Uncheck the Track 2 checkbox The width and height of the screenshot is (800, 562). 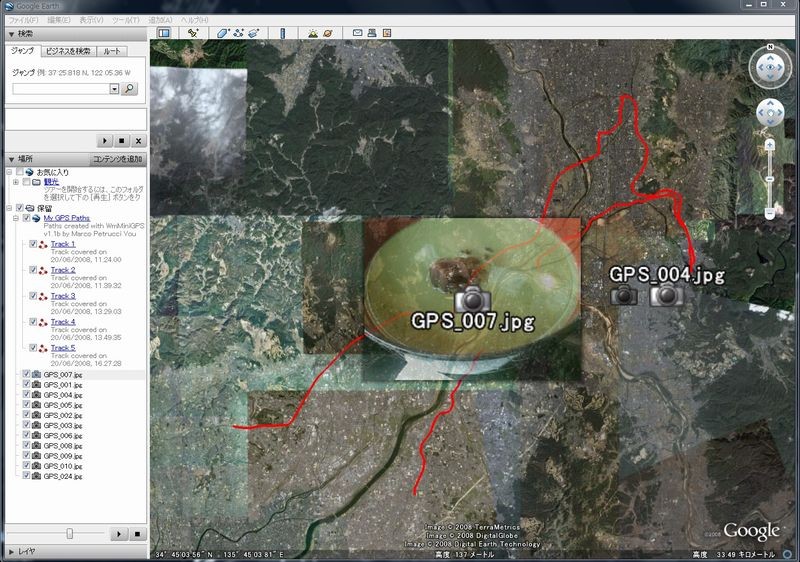coord(33,270)
